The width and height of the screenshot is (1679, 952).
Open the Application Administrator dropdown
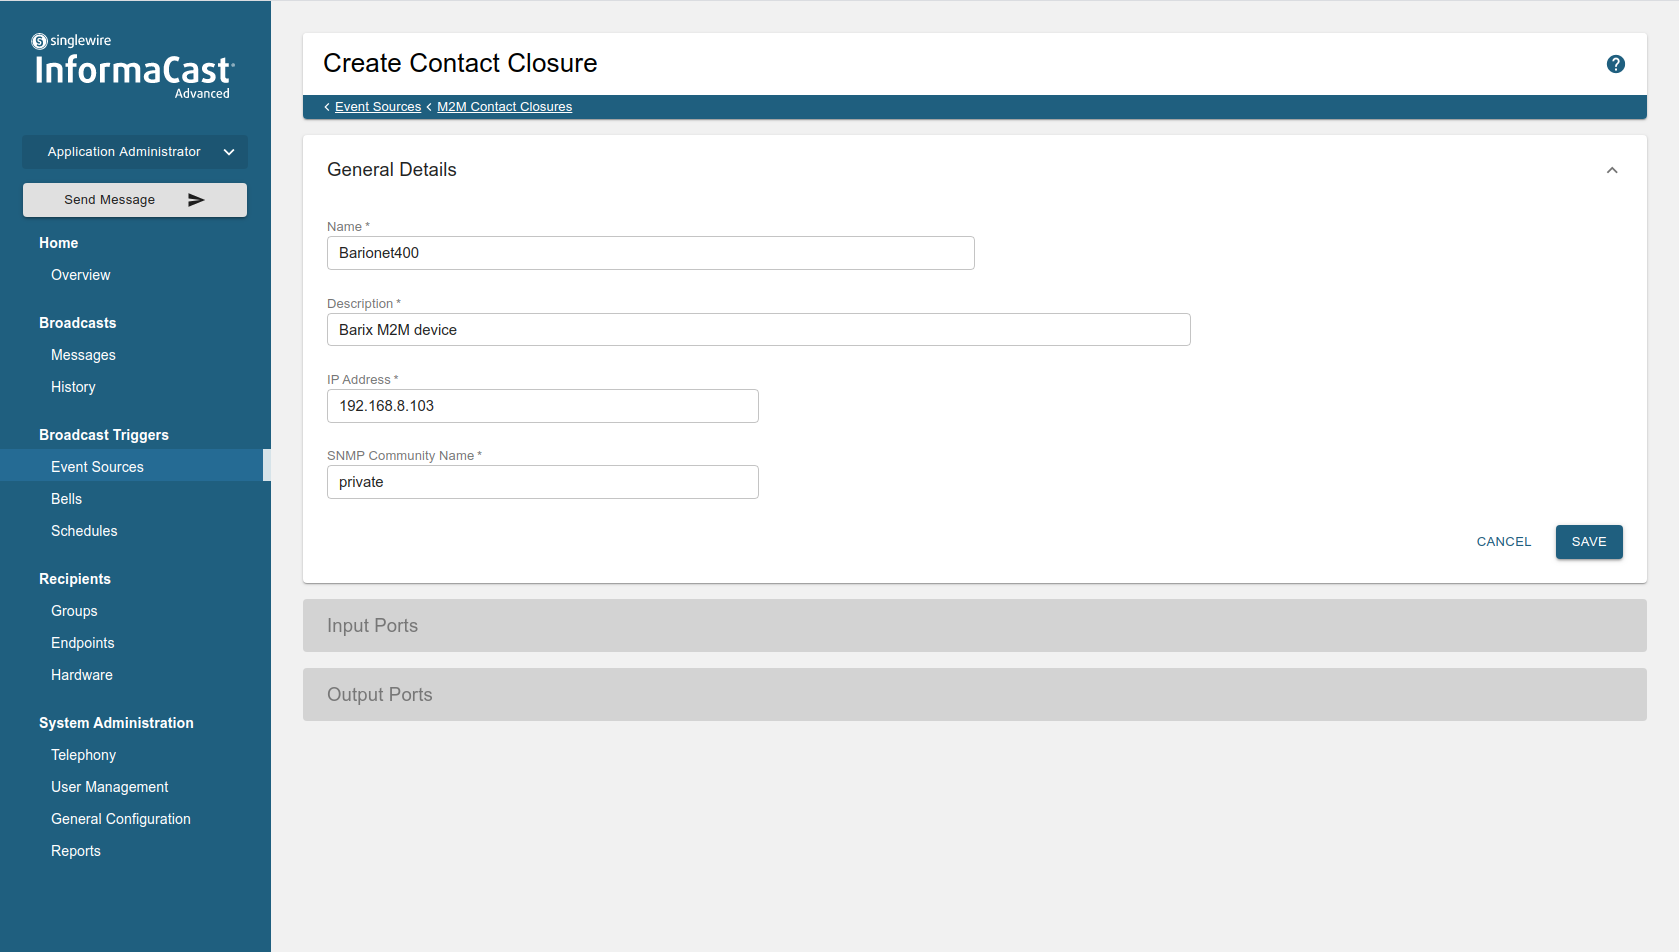click(134, 151)
